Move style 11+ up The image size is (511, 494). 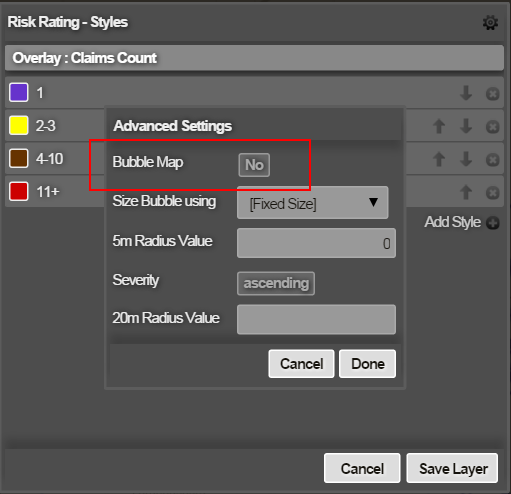466,192
